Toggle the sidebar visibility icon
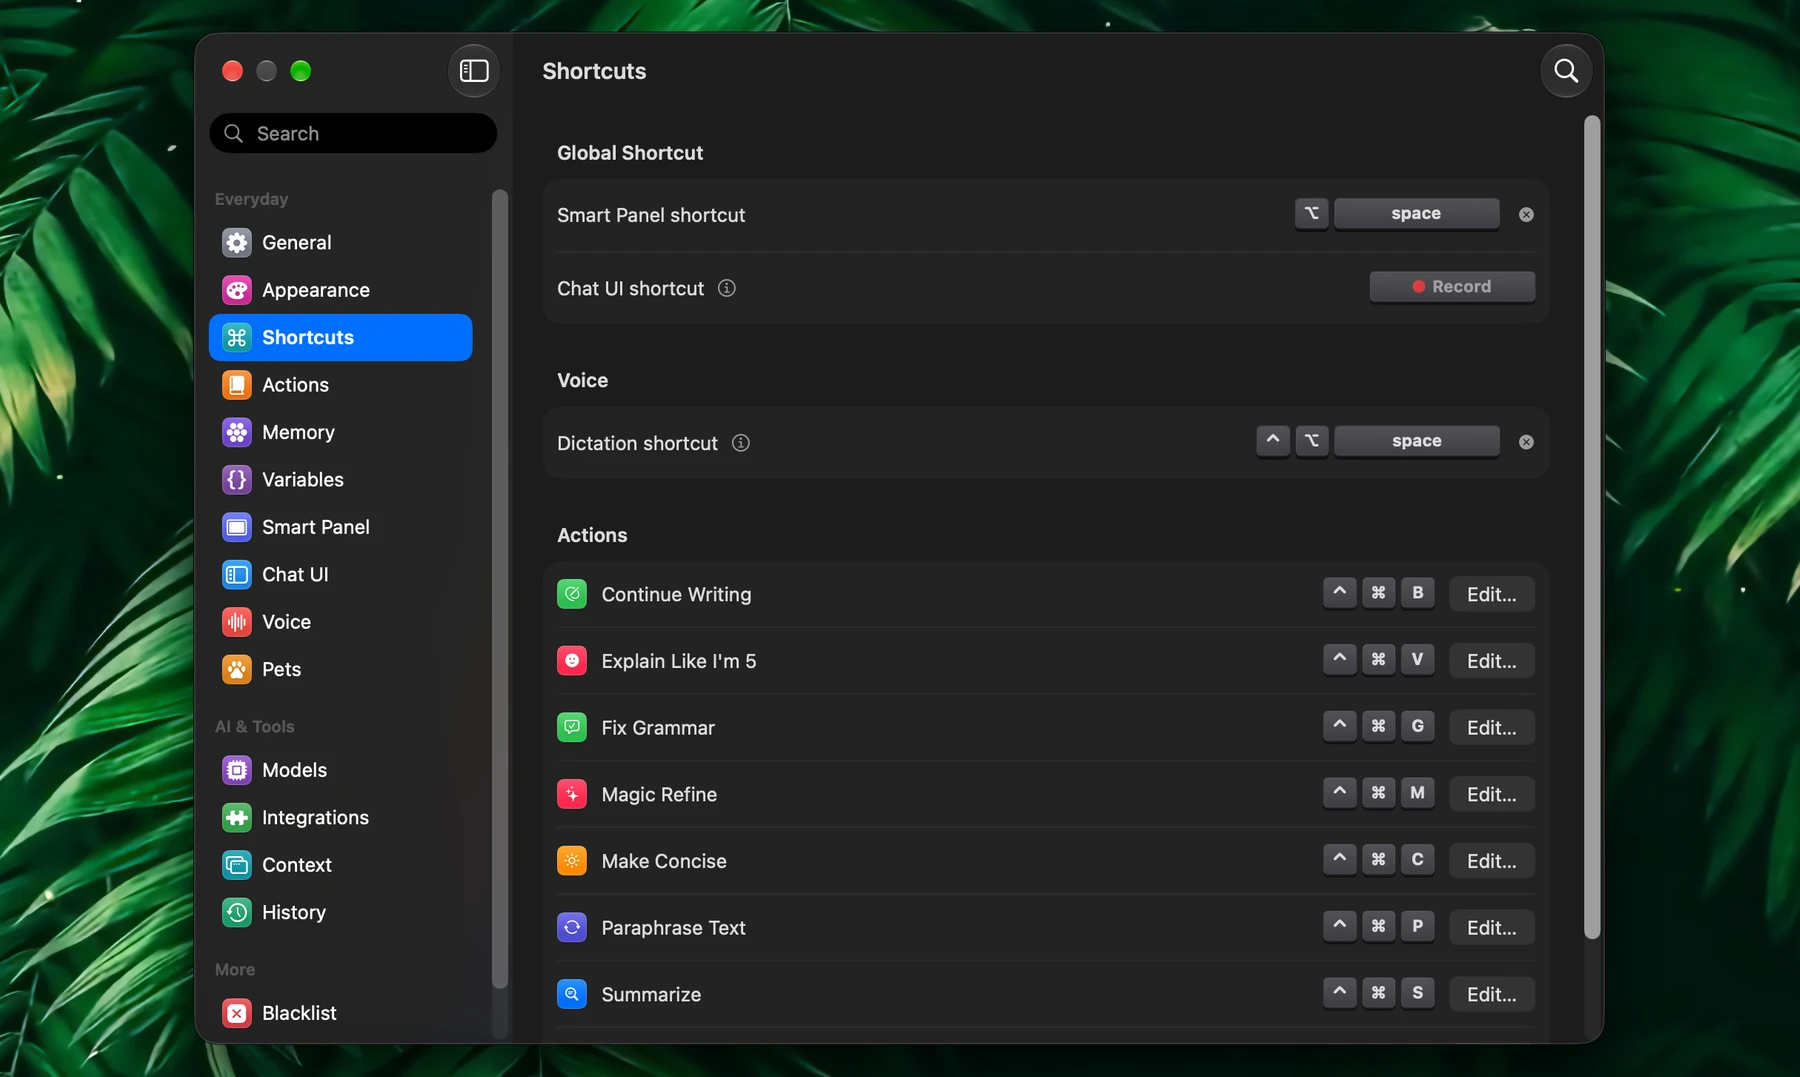The height and width of the screenshot is (1077, 1800). (474, 71)
